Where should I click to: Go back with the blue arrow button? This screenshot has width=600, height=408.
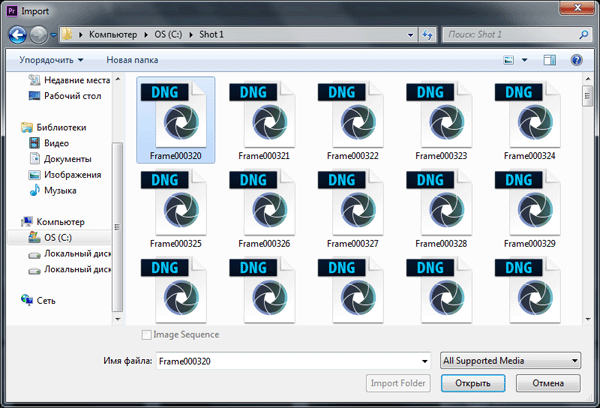18,35
